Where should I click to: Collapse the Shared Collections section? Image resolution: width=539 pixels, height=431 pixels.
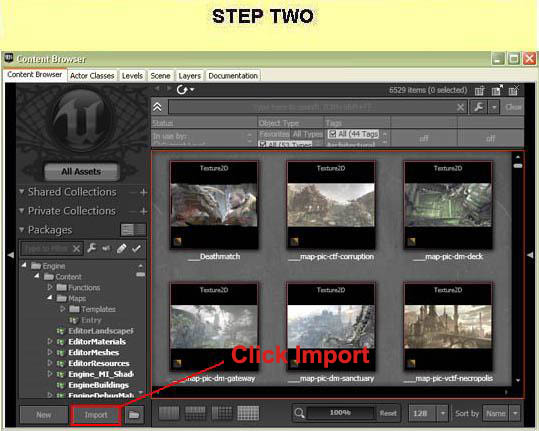click(x=22, y=191)
